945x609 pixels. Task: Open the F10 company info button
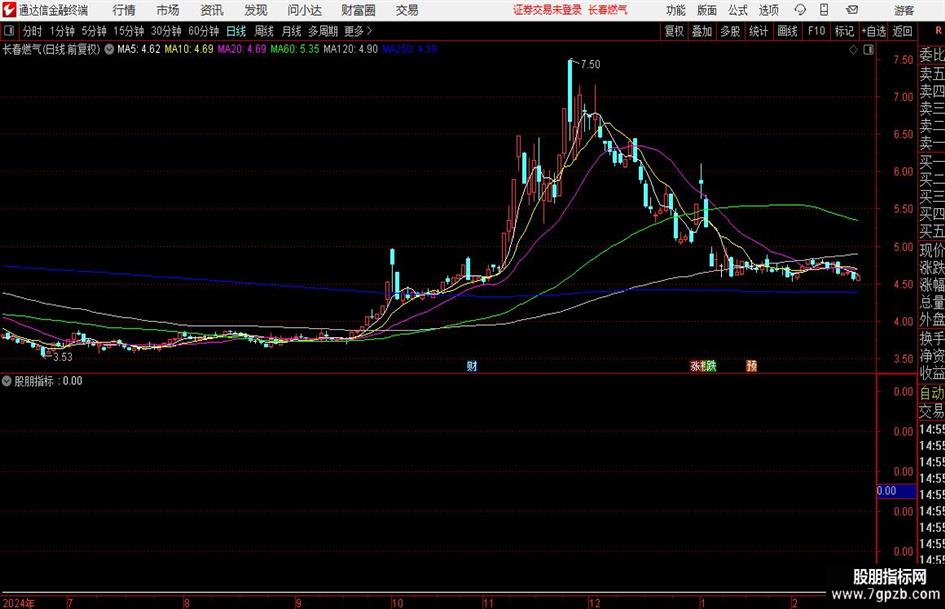coord(817,31)
